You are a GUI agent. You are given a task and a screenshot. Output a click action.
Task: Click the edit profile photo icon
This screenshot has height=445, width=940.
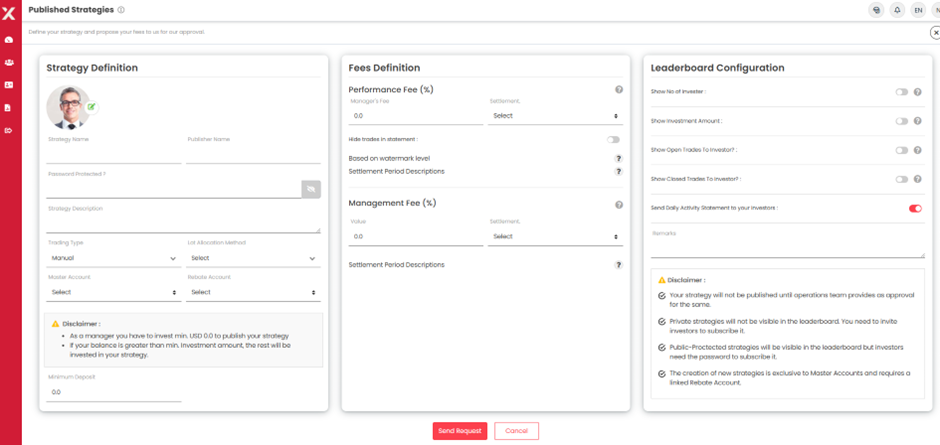tap(92, 107)
